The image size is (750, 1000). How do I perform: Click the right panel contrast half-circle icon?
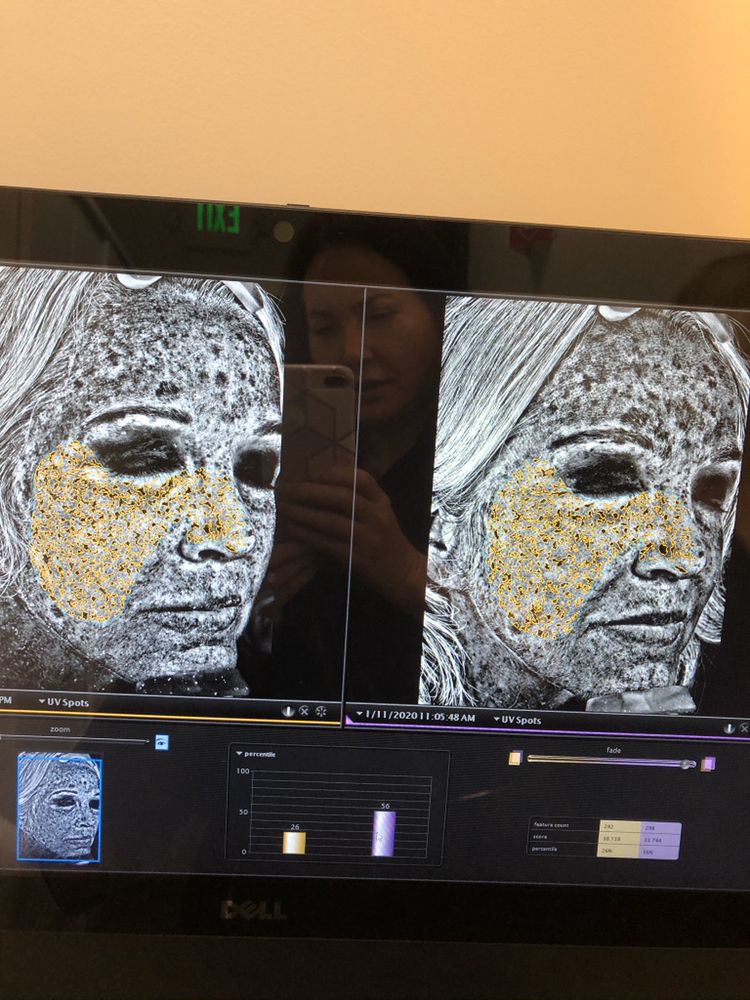729,728
